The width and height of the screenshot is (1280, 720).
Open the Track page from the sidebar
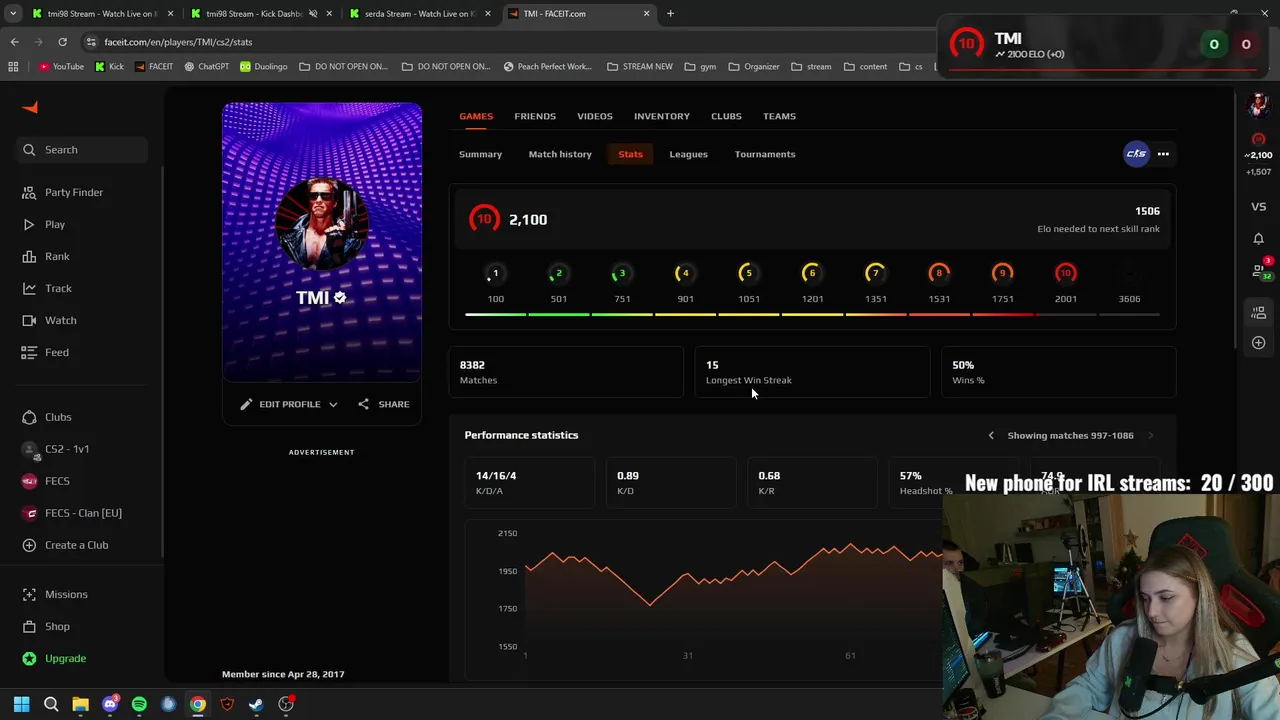pos(58,288)
